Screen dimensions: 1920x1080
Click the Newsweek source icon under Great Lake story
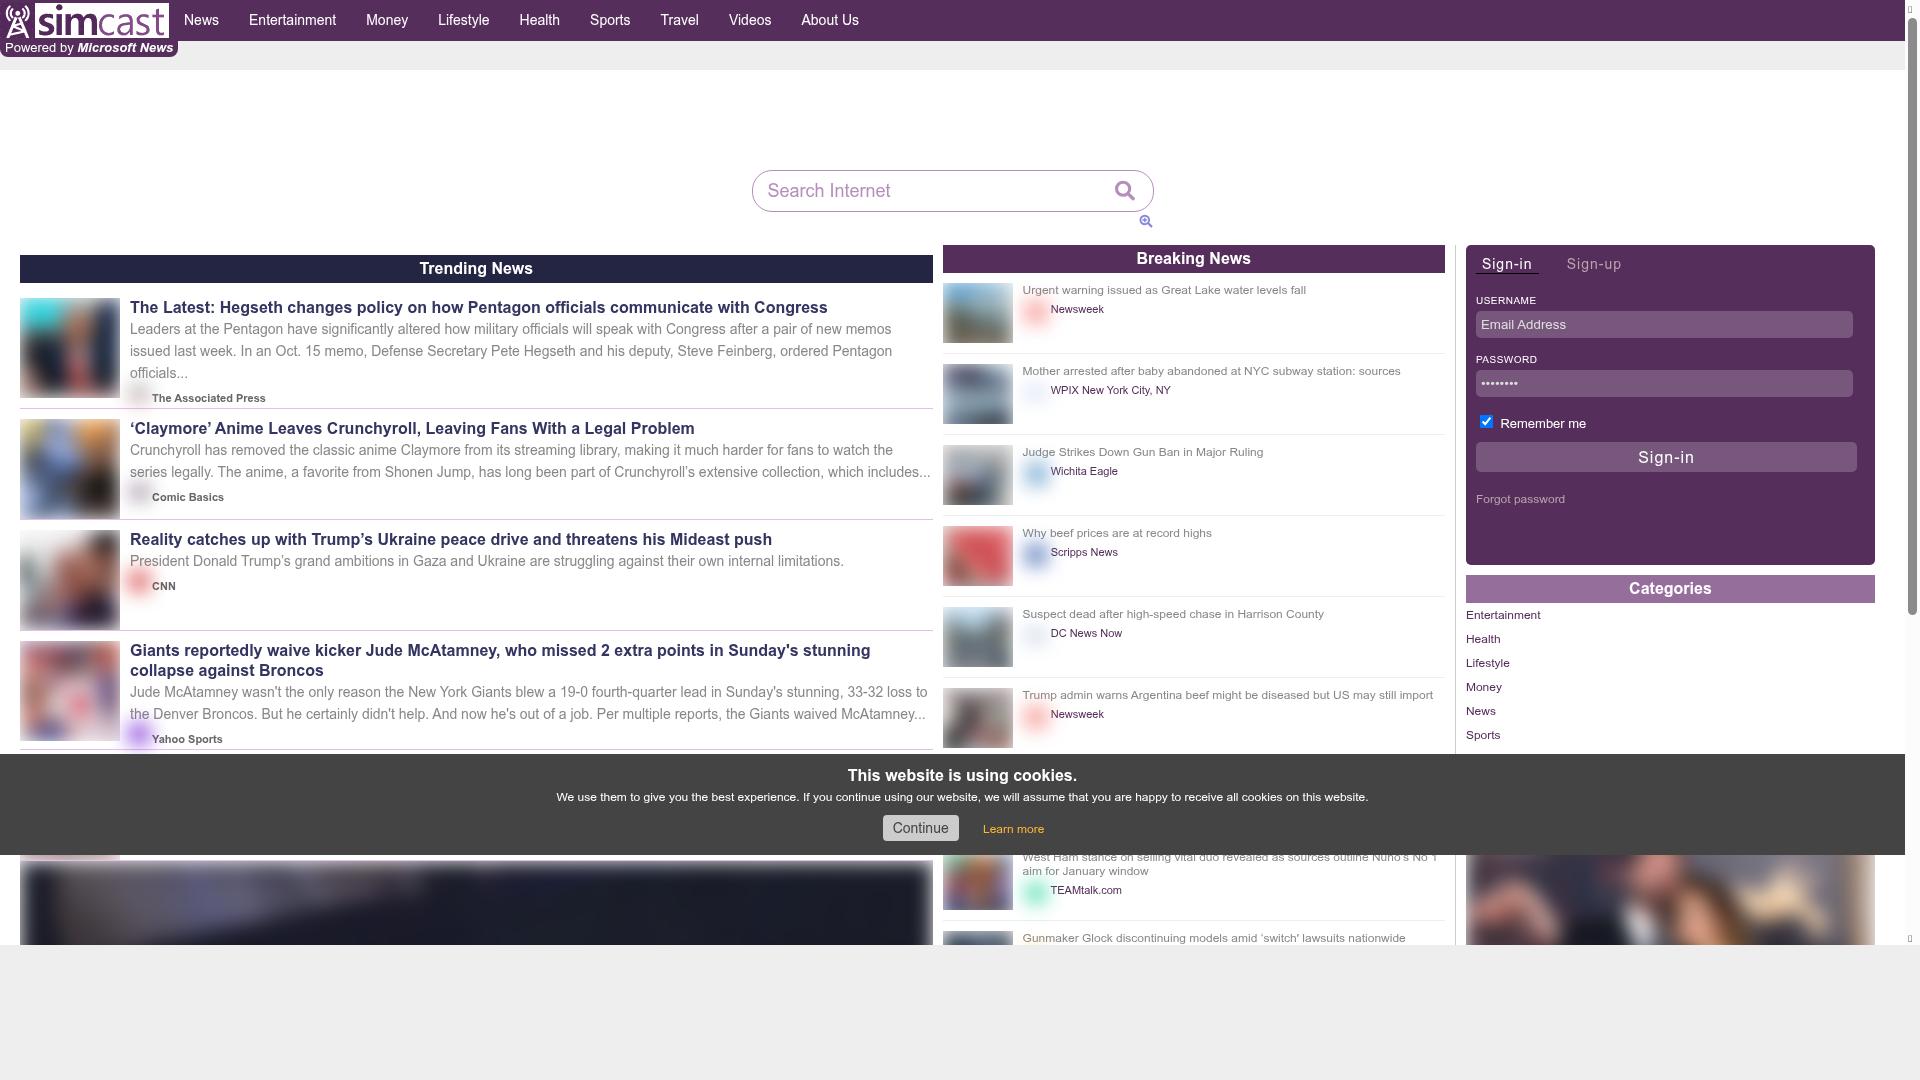[x=1035, y=311]
